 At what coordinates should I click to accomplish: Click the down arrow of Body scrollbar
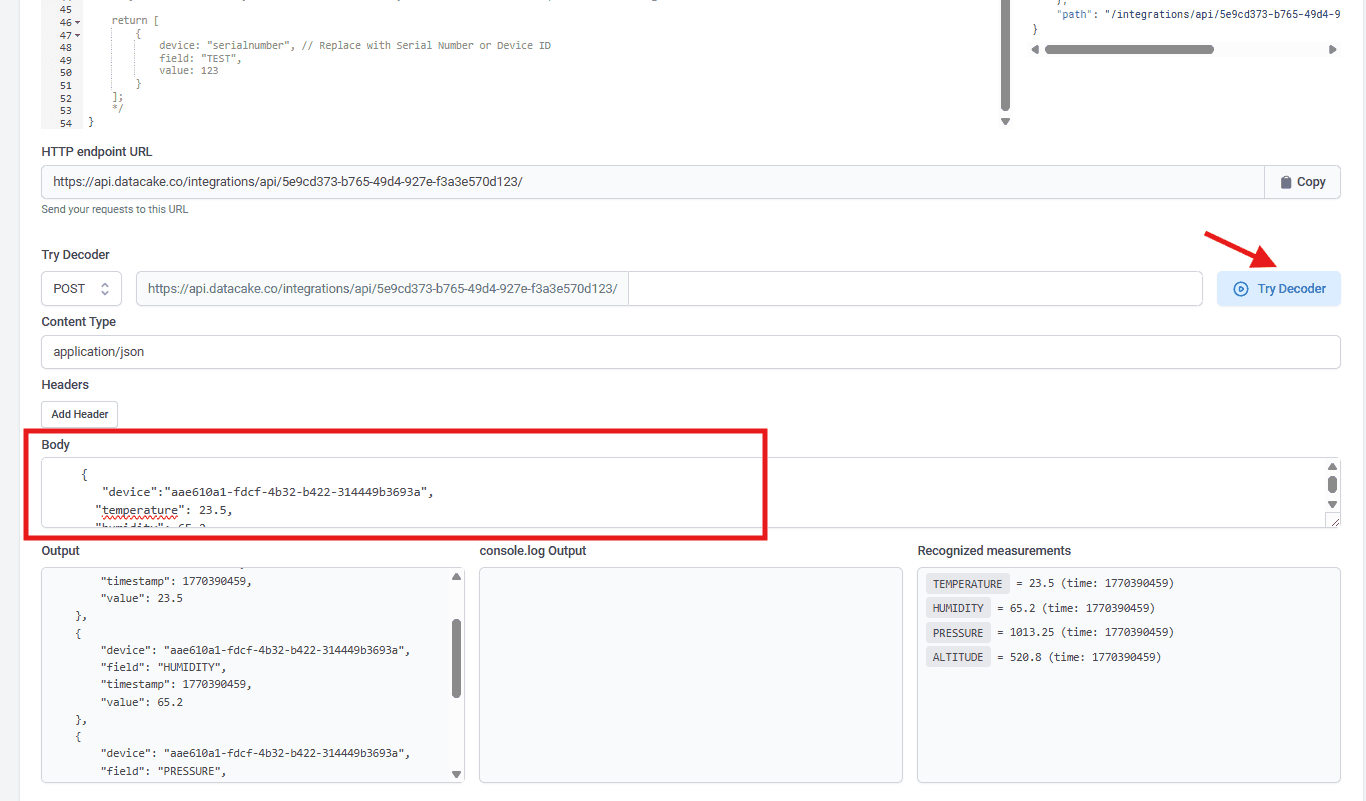click(x=1332, y=504)
